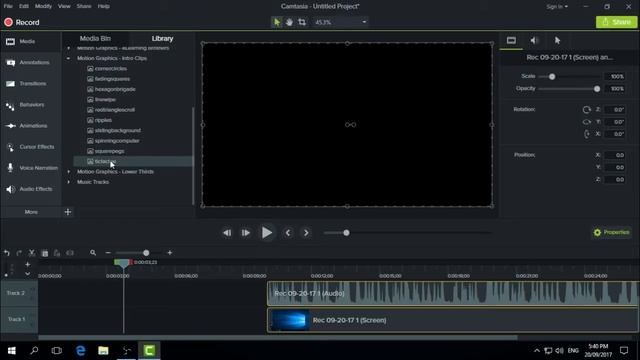Add a new timeline track

point(27,264)
